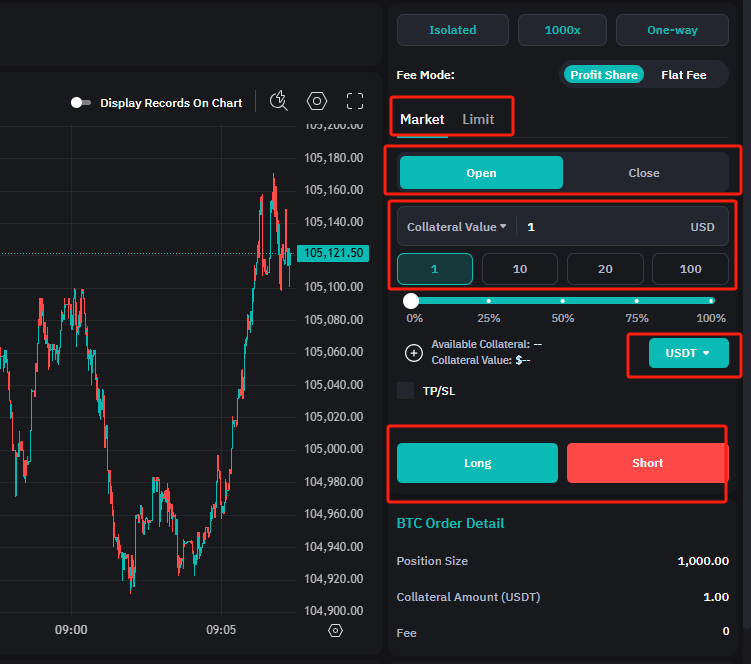The image size is (751, 664).
Task: Click the collateral amount input field
Action: 600,227
